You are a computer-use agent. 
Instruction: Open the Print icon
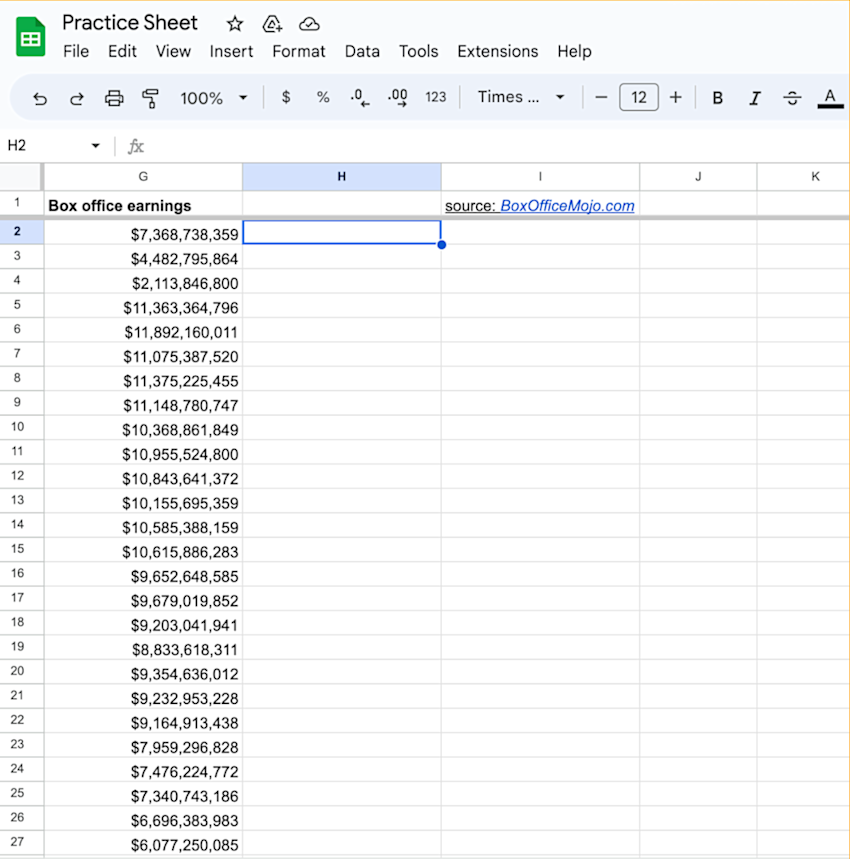114,97
